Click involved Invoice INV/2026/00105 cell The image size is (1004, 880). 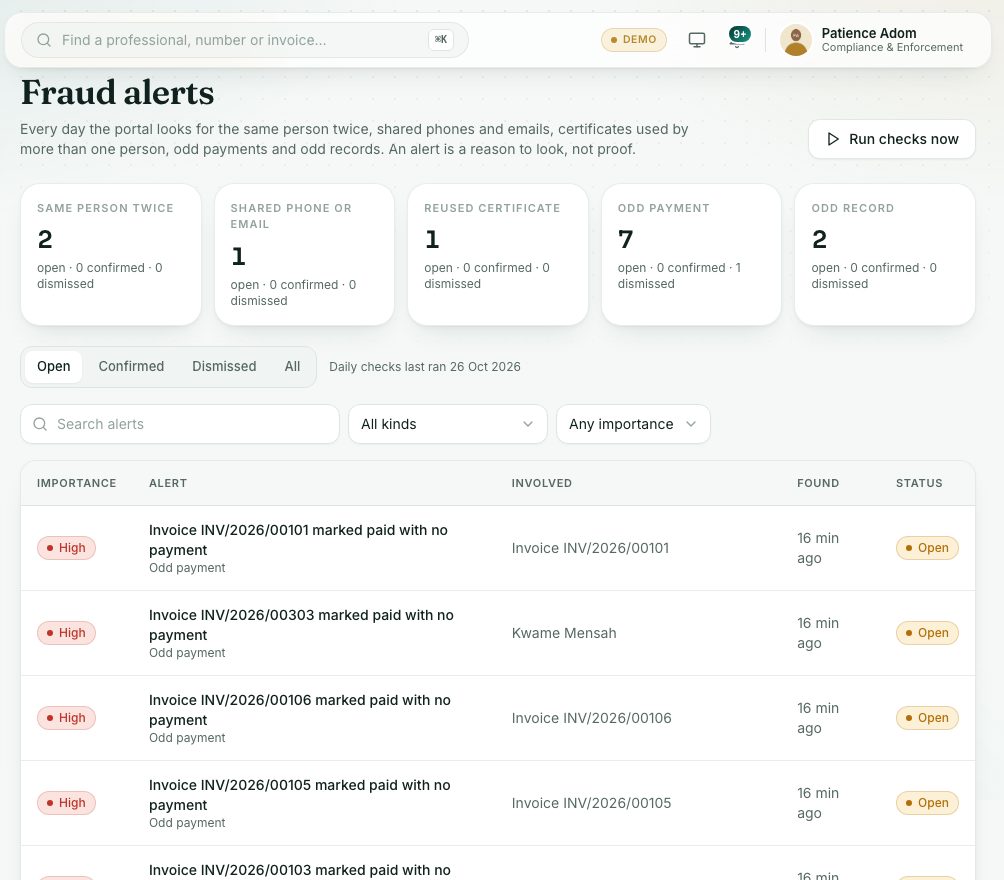point(591,803)
